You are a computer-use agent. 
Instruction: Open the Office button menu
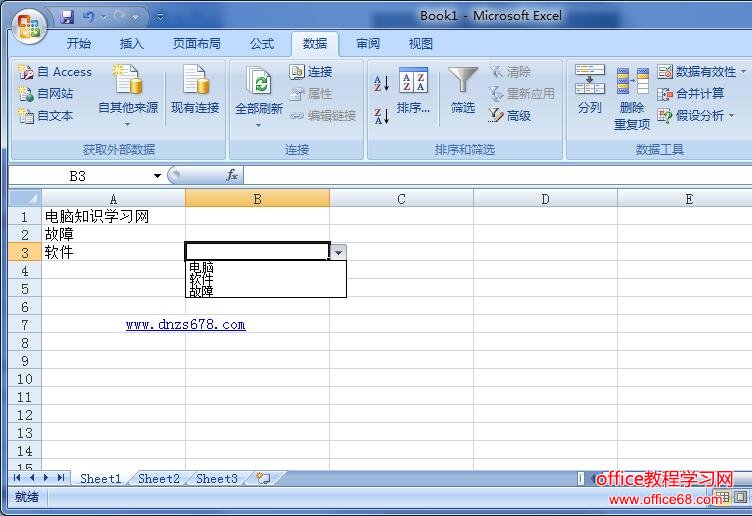[28, 26]
